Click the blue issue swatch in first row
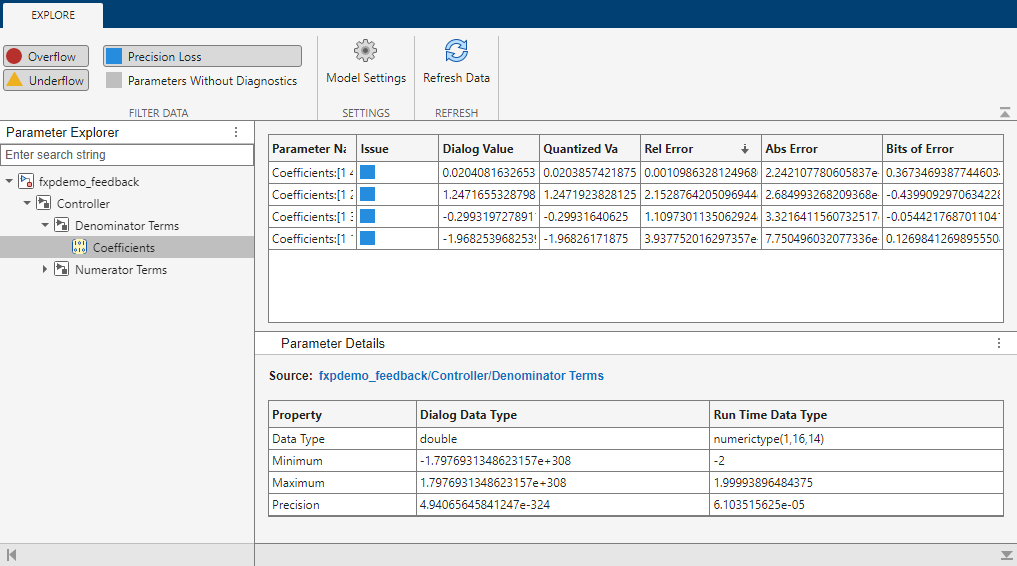 click(x=368, y=172)
